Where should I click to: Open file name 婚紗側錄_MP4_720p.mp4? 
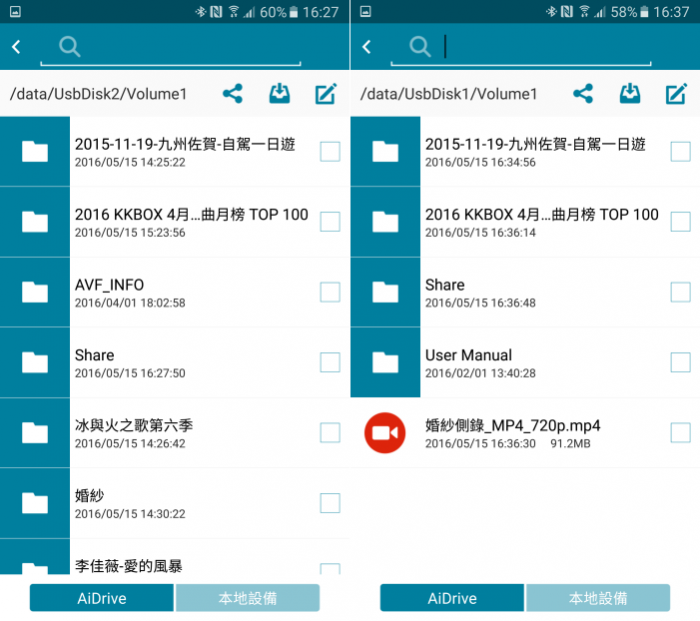point(512,425)
